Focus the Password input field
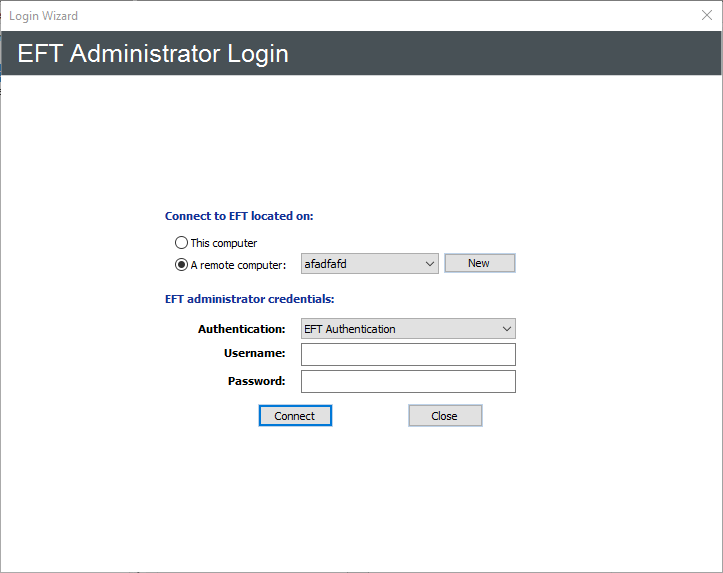Image resolution: width=723 pixels, height=573 pixels. pyautogui.click(x=408, y=382)
